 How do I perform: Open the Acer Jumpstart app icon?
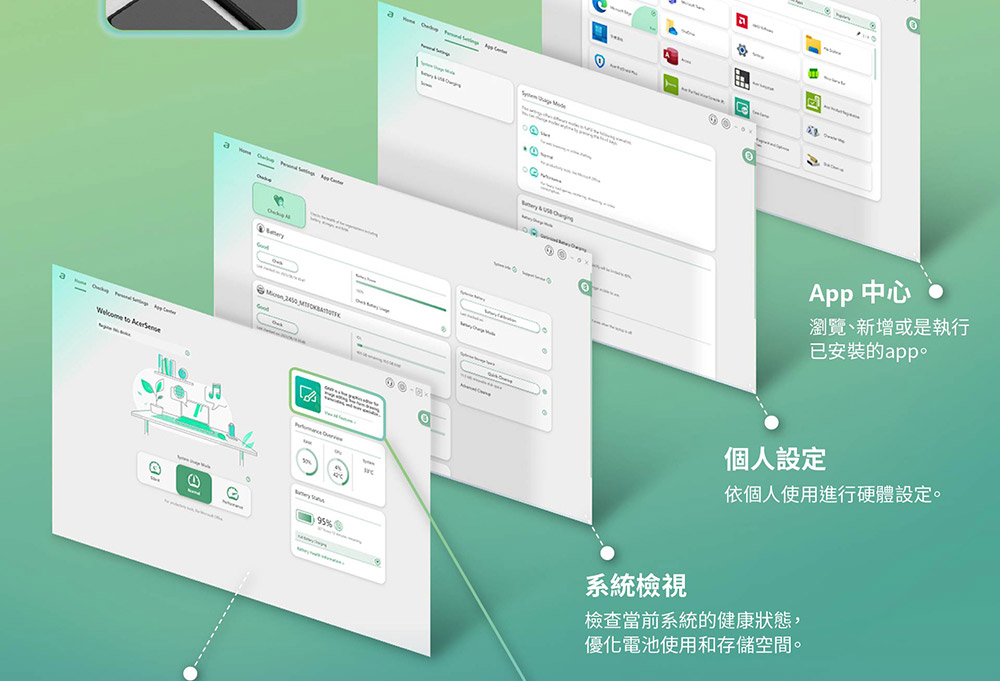pyautogui.click(x=742, y=78)
